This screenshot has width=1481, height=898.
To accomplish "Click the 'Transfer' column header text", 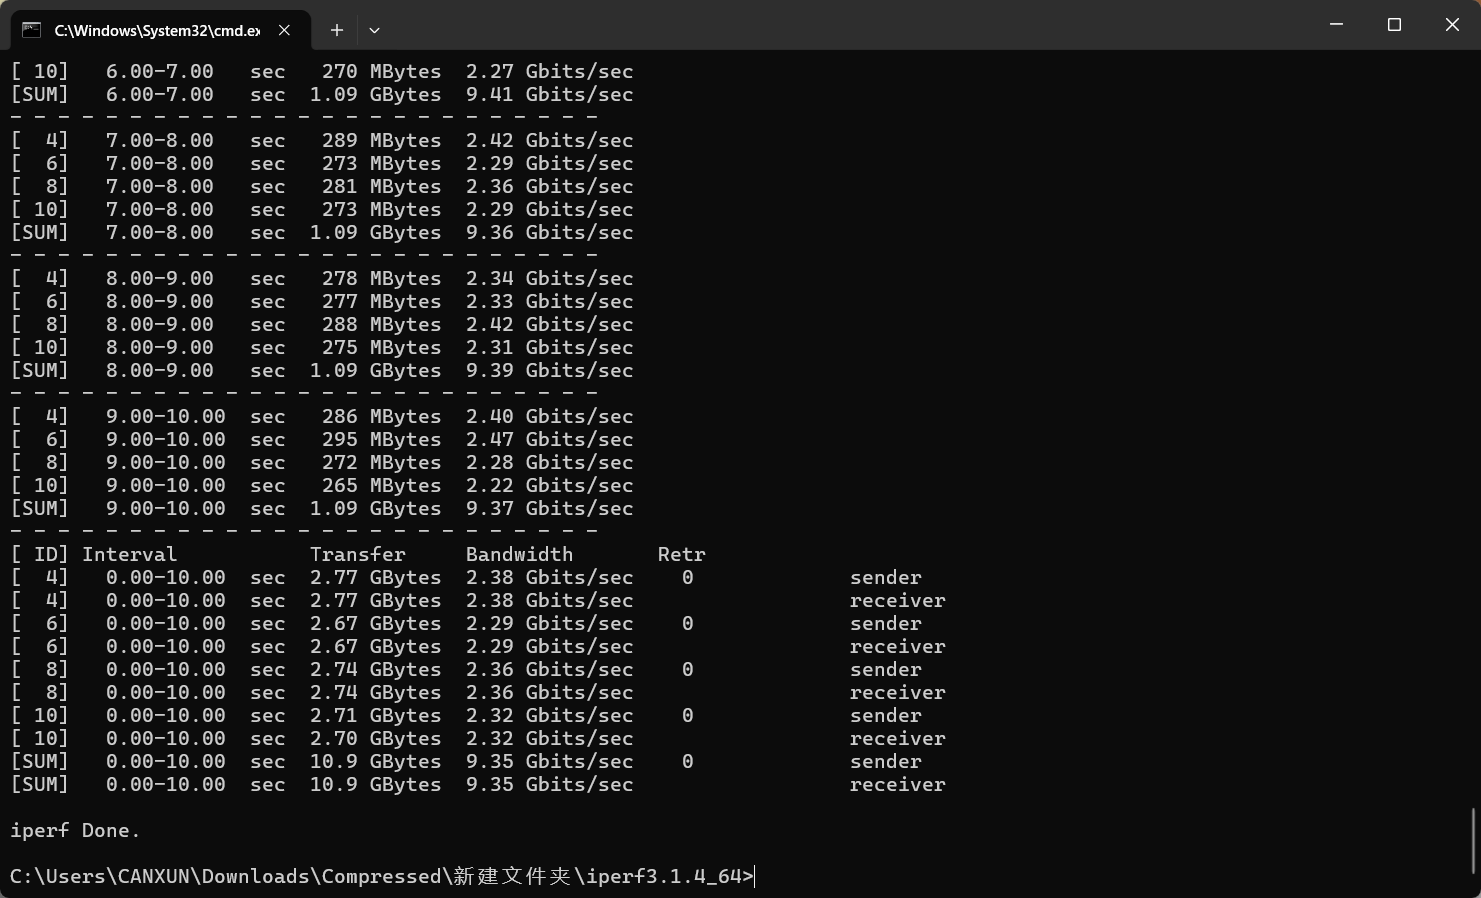I will point(357,555).
